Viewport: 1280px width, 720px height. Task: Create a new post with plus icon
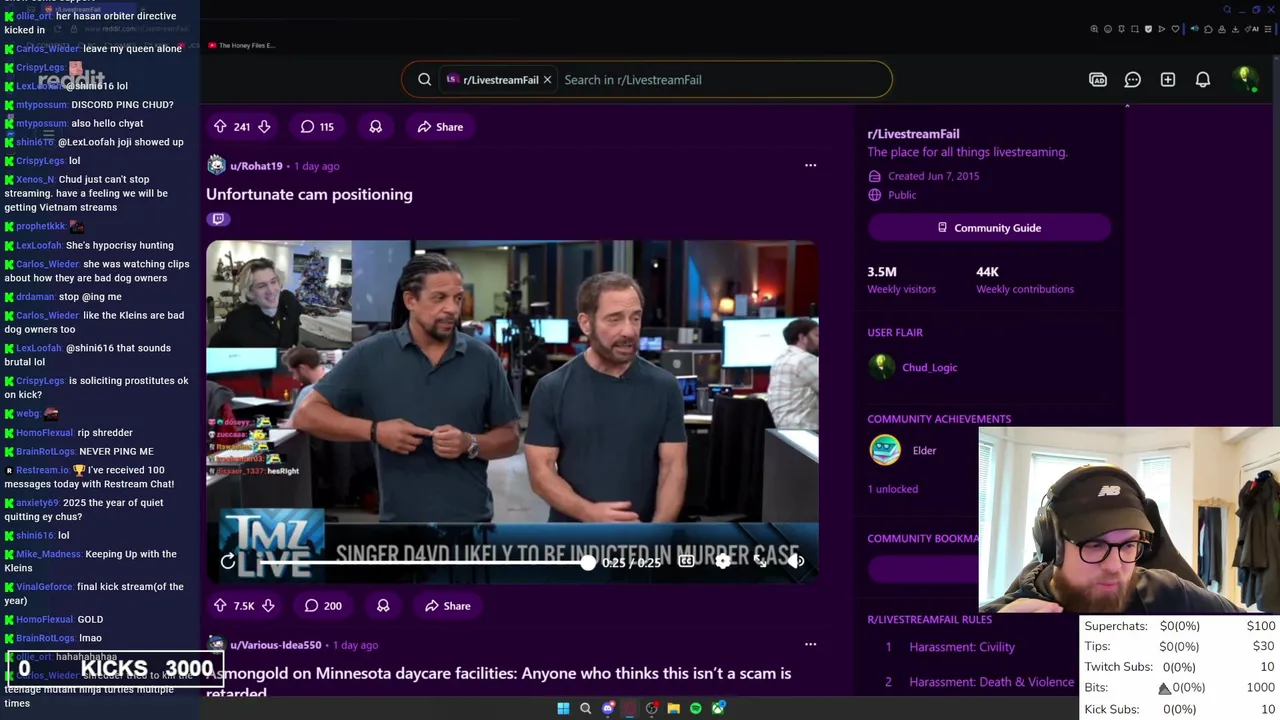[x=1168, y=79]
